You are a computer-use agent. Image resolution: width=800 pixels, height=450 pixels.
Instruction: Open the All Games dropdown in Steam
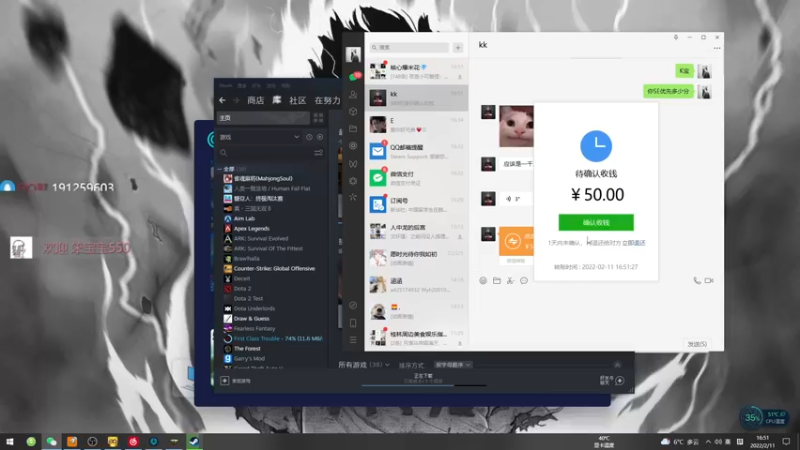point(364,365)
